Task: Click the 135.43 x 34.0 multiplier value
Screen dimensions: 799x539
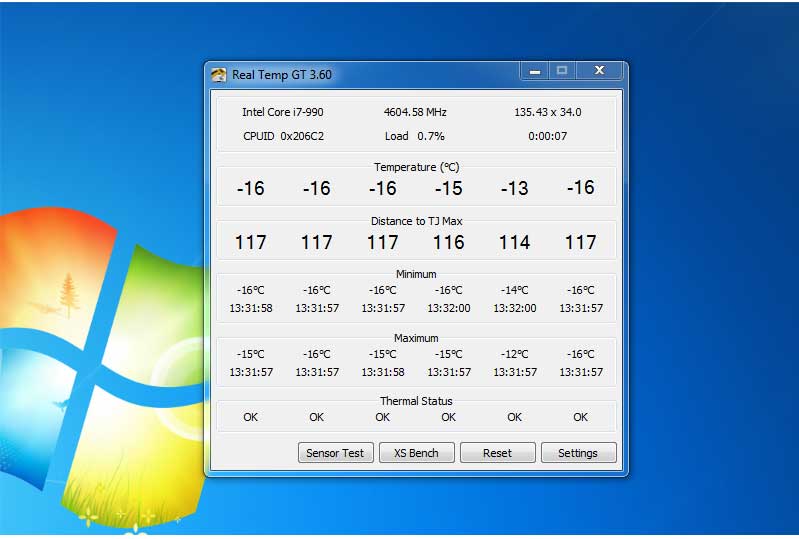Action: point(548,112)
